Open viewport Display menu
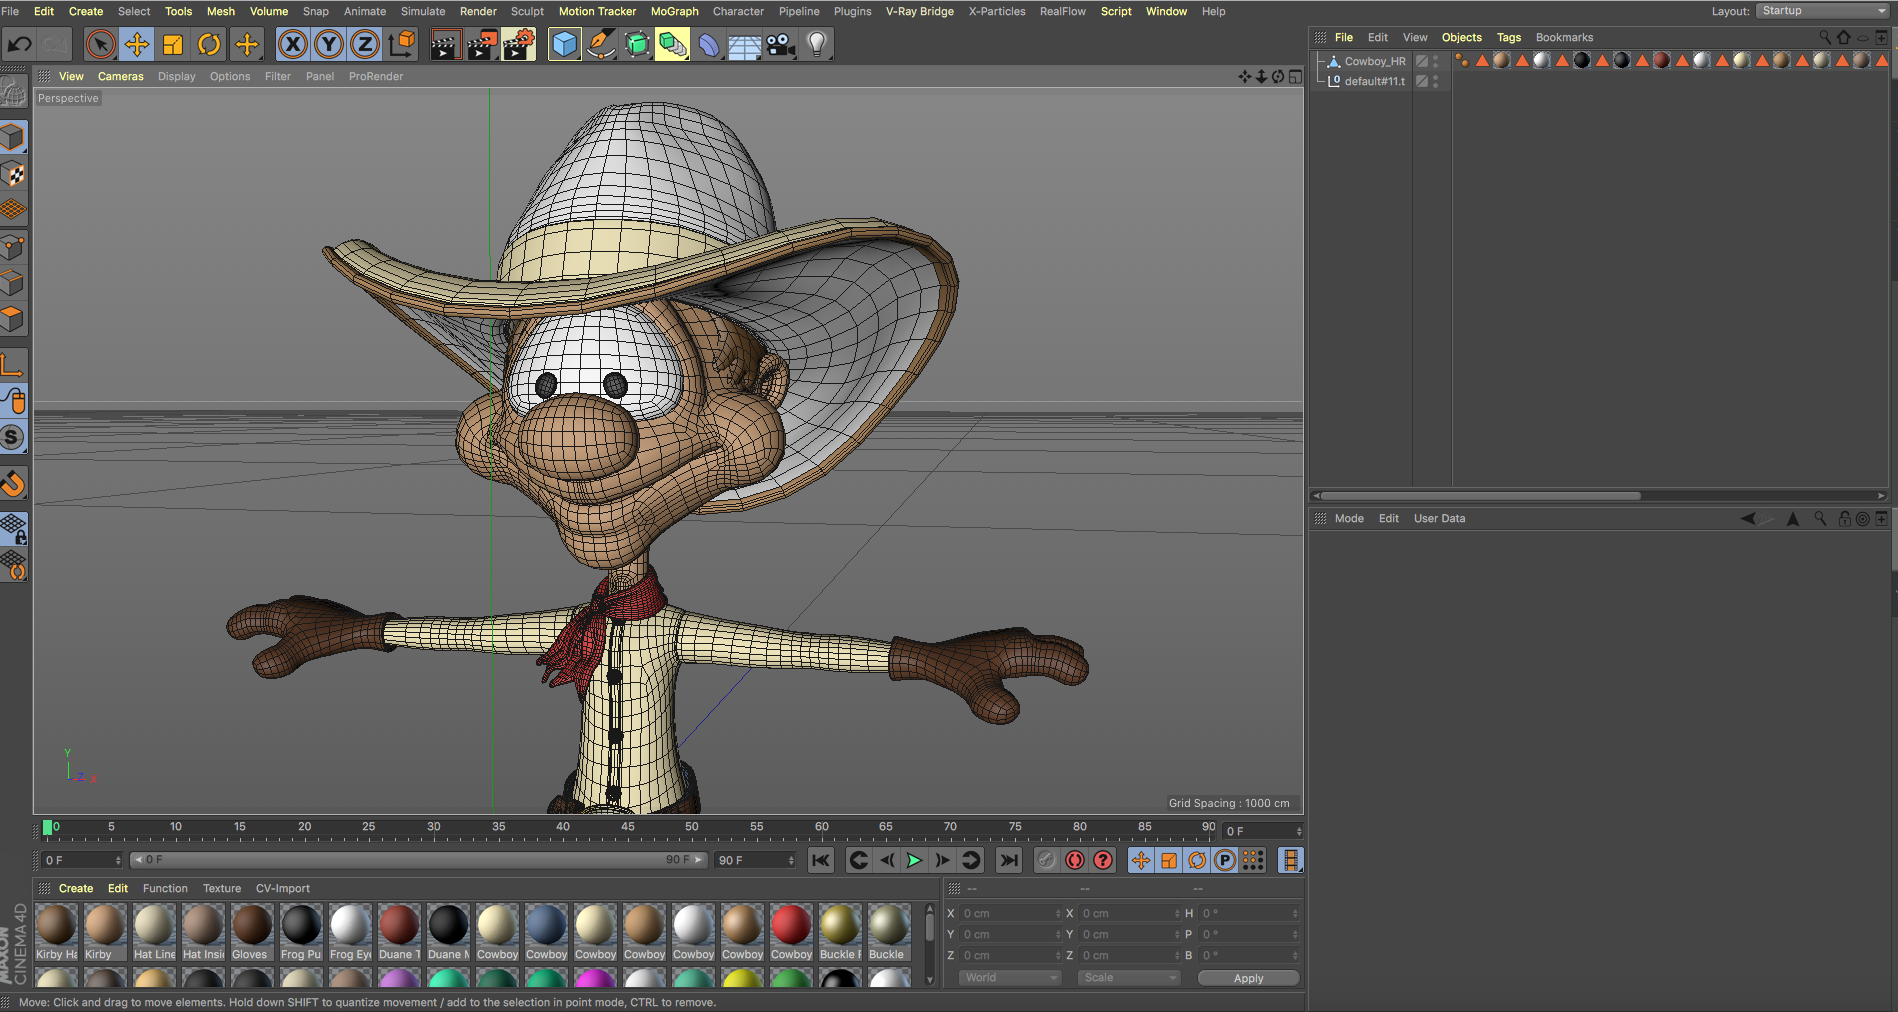Image resolution: width=1898 pixels, height=1012 pixels. [176, 76]
